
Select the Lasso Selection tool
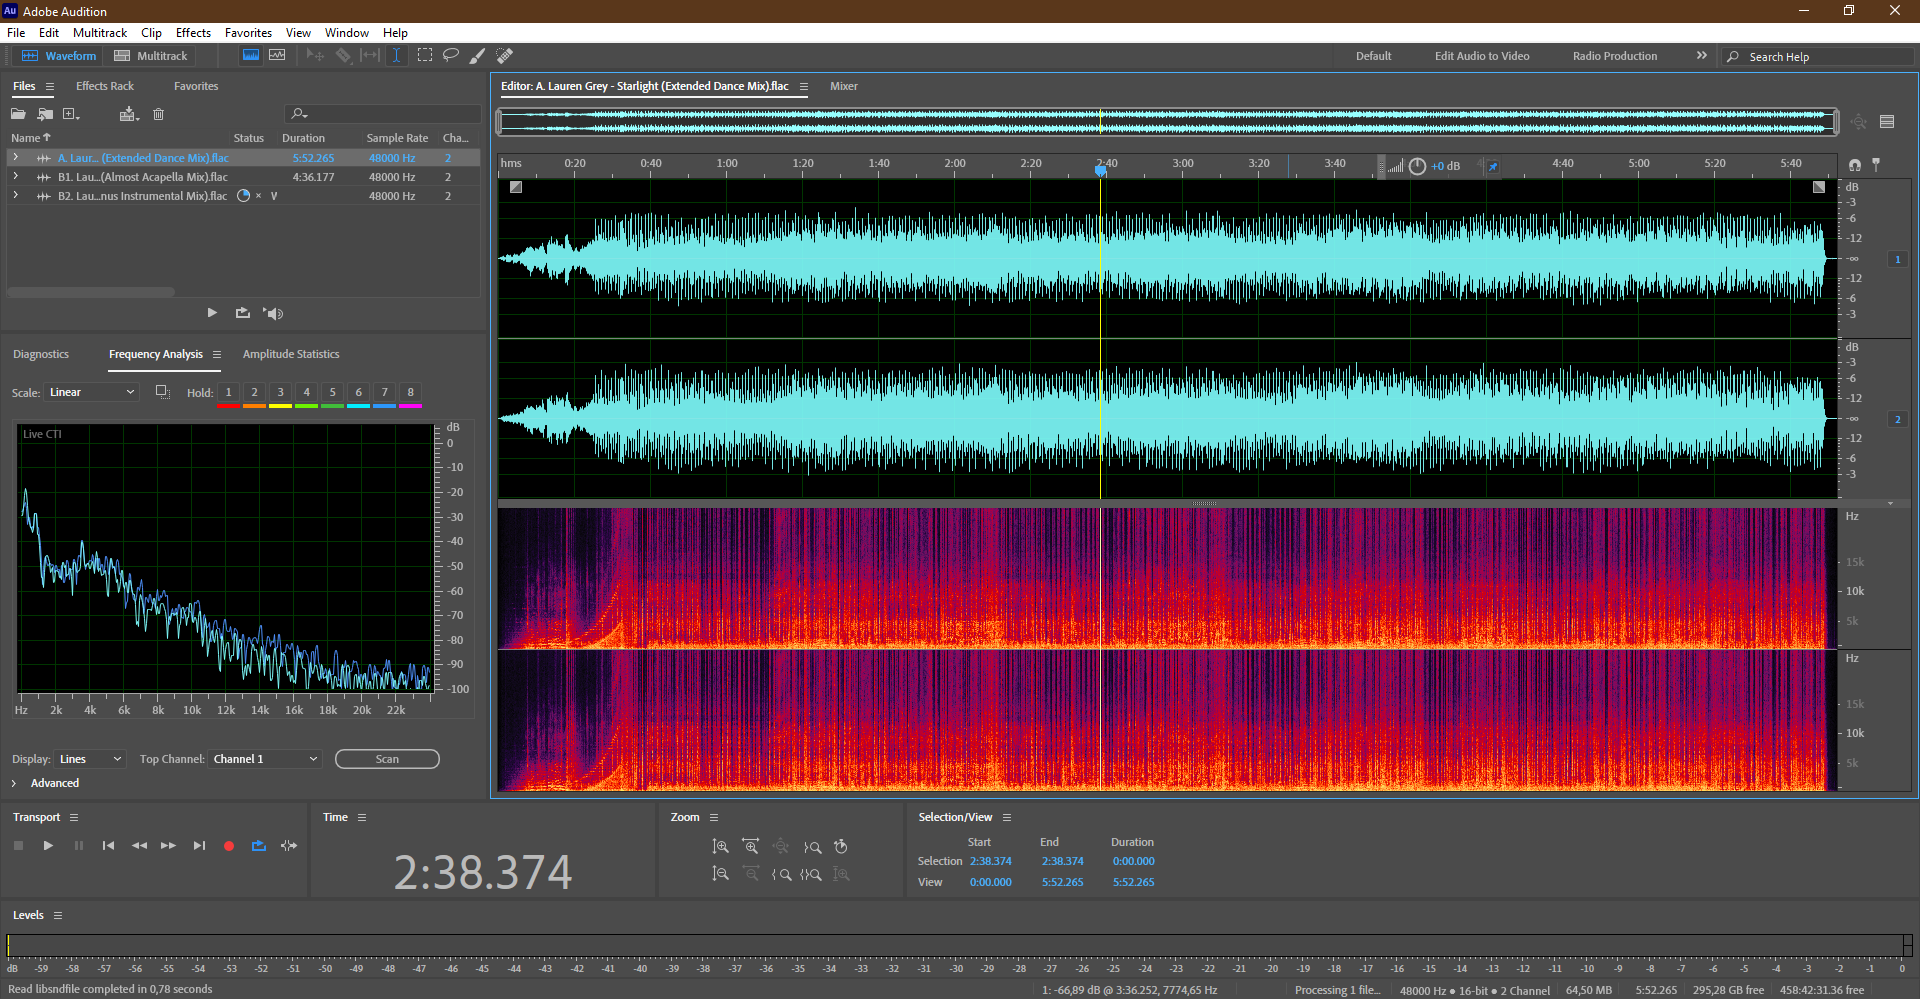coord(451,56)
